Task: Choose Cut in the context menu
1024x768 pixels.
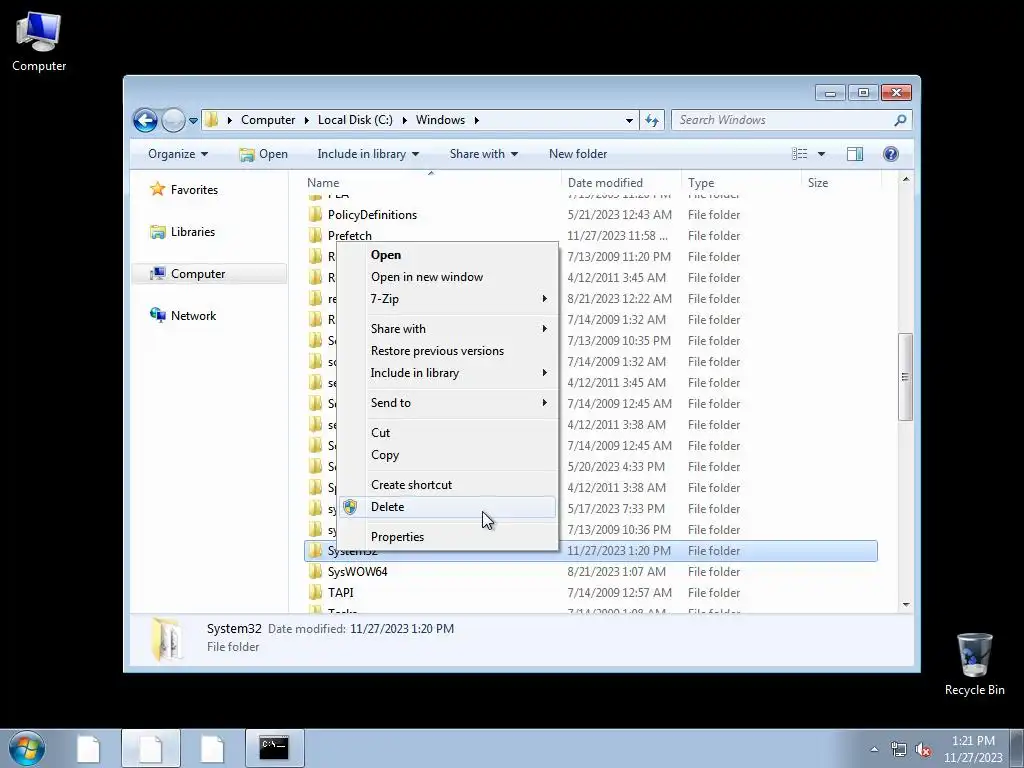Action: pos(447,433)
